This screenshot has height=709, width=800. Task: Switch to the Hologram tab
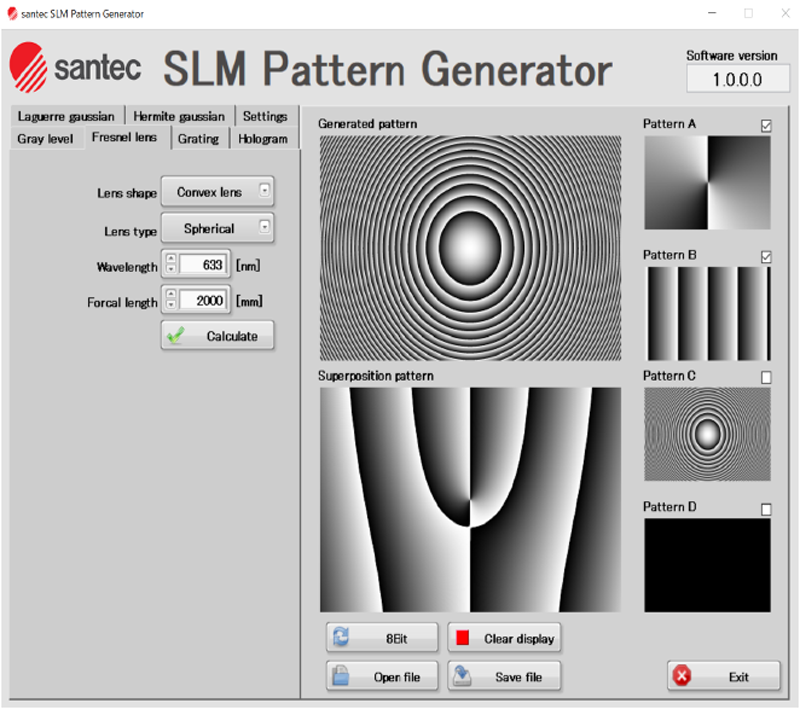(x=263, y=139)
